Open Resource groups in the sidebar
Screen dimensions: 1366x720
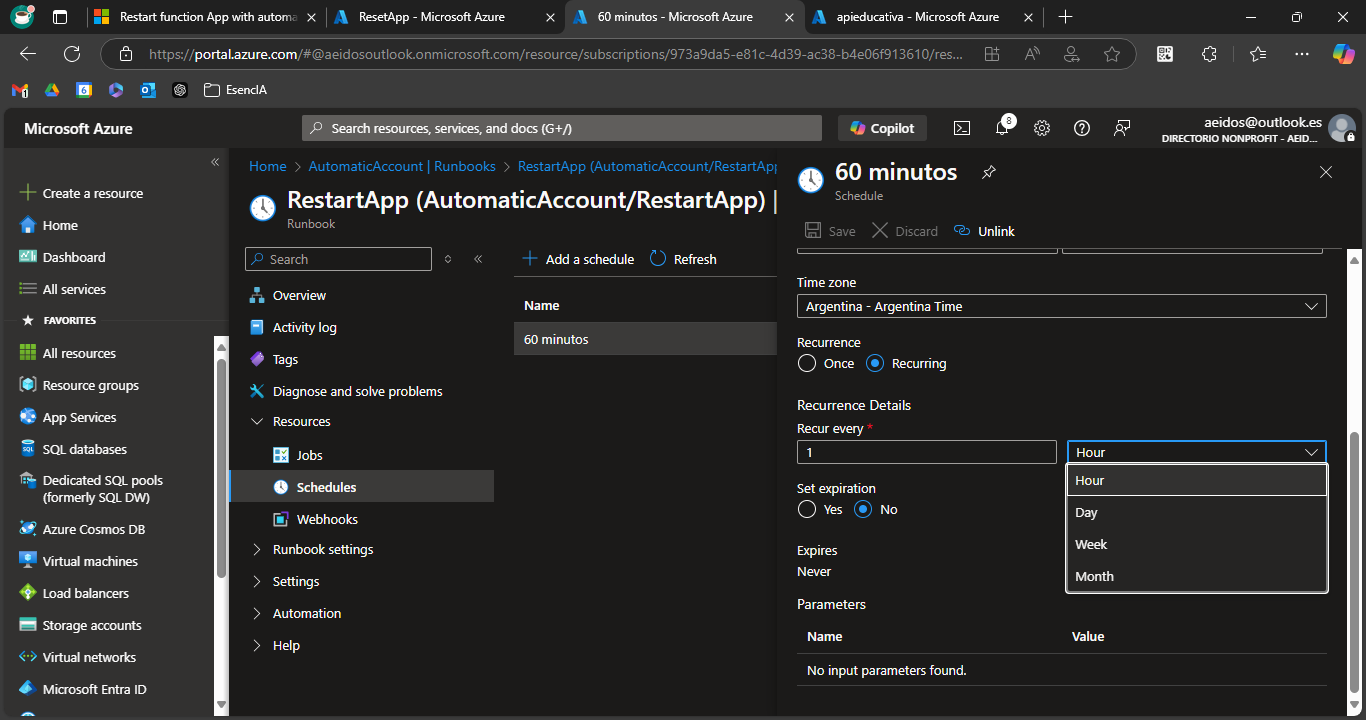(90, 385)
